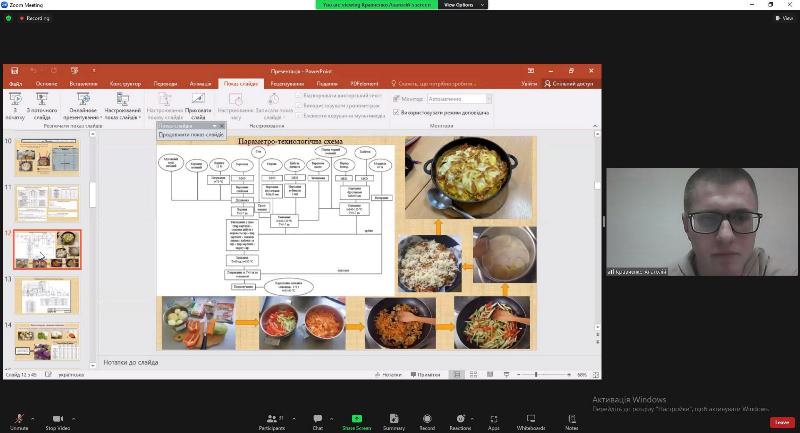Open the Zoom Chat panel
This screenshot has height=433, width=800.
(318, 418)
